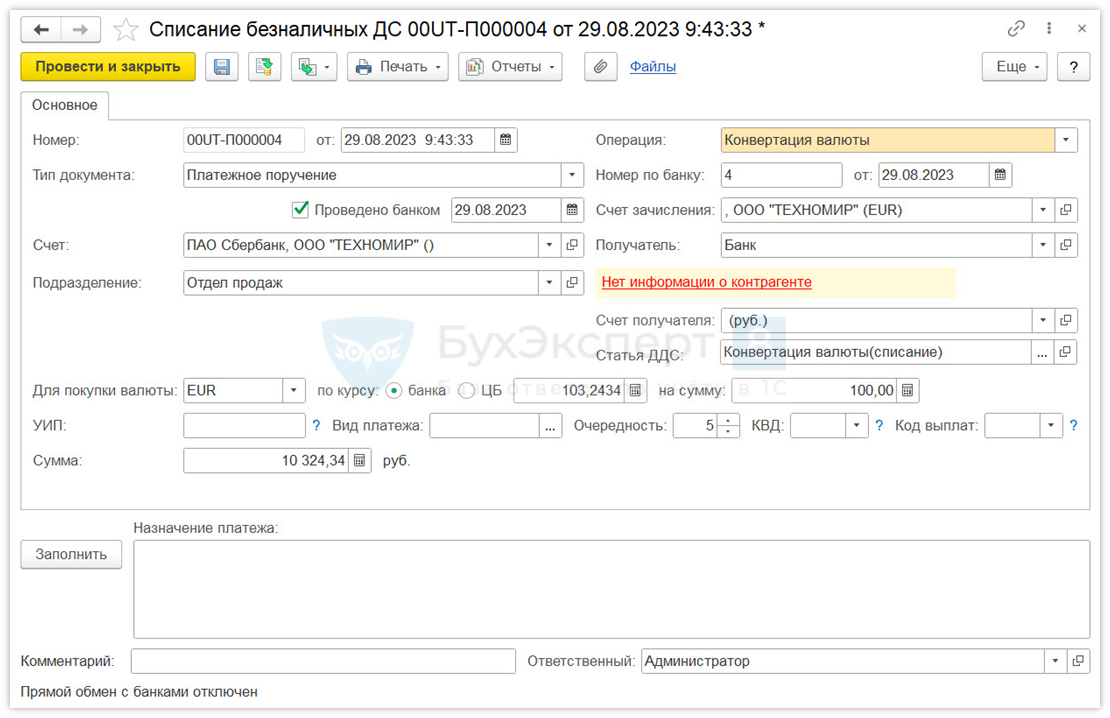Viewport: 1110px width, 718px height.
Task: Go back with the left arrow button
Action: (41, 30)
